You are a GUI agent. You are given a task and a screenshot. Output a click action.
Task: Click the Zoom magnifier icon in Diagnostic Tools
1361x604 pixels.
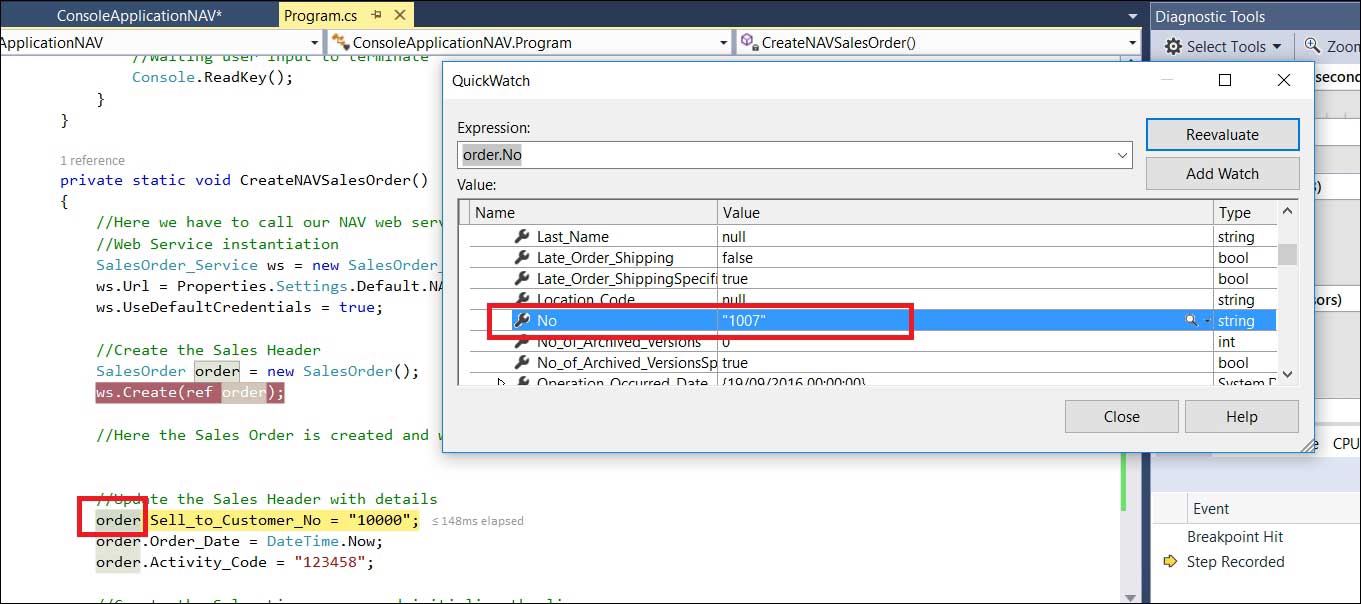point(1313,46)
